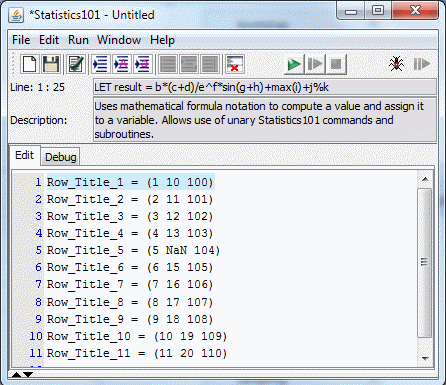Click the Java application icon in title bar
446x385 pixels.
coord(16,15)
